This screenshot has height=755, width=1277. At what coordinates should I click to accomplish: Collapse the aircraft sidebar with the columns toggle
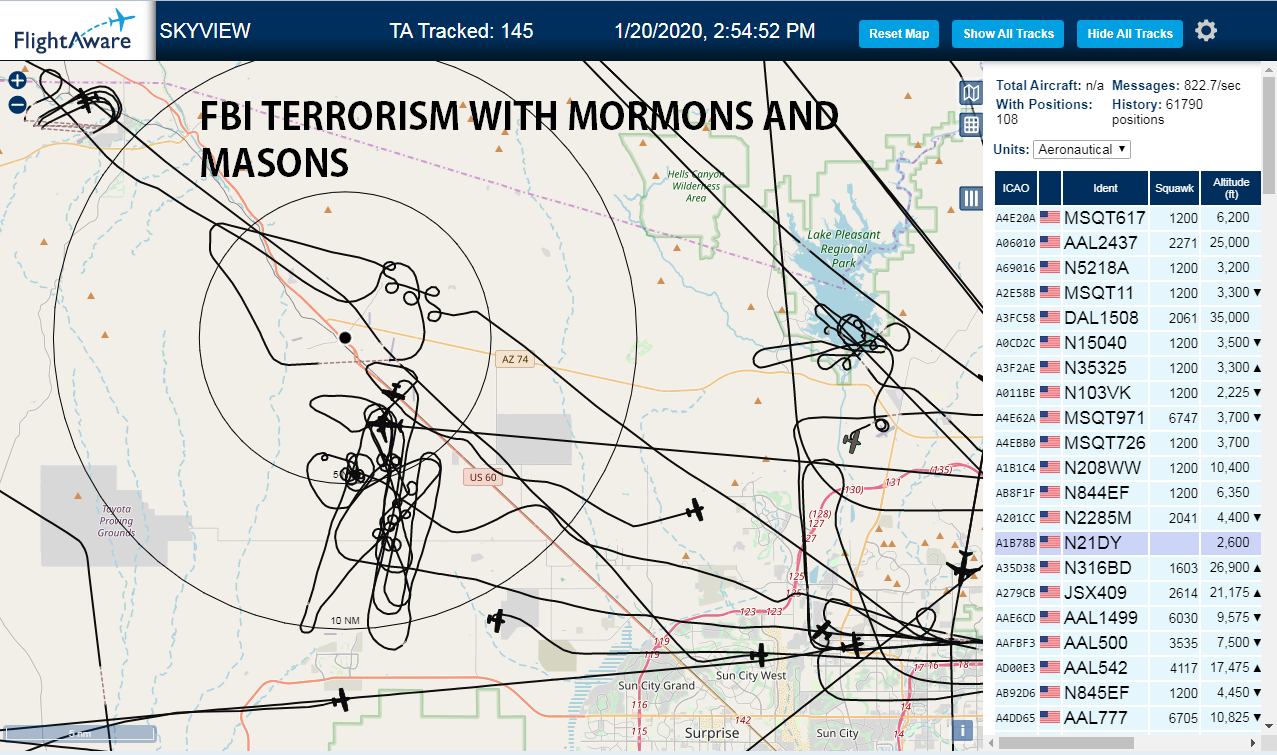point(970,198)
